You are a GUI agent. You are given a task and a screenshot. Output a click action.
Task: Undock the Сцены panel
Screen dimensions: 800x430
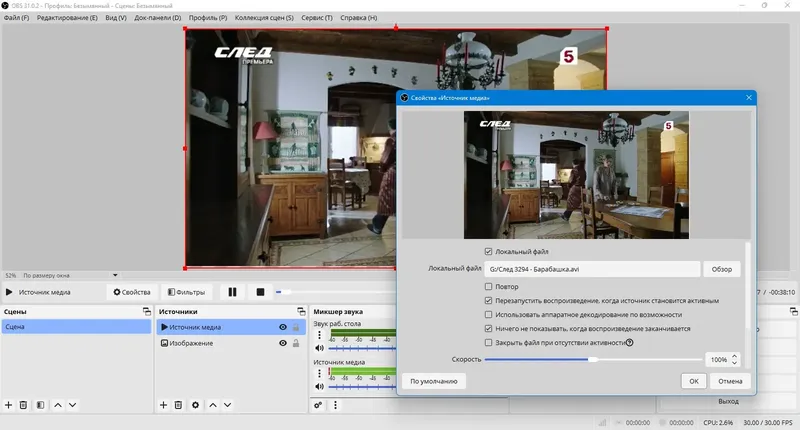[147, 311]
